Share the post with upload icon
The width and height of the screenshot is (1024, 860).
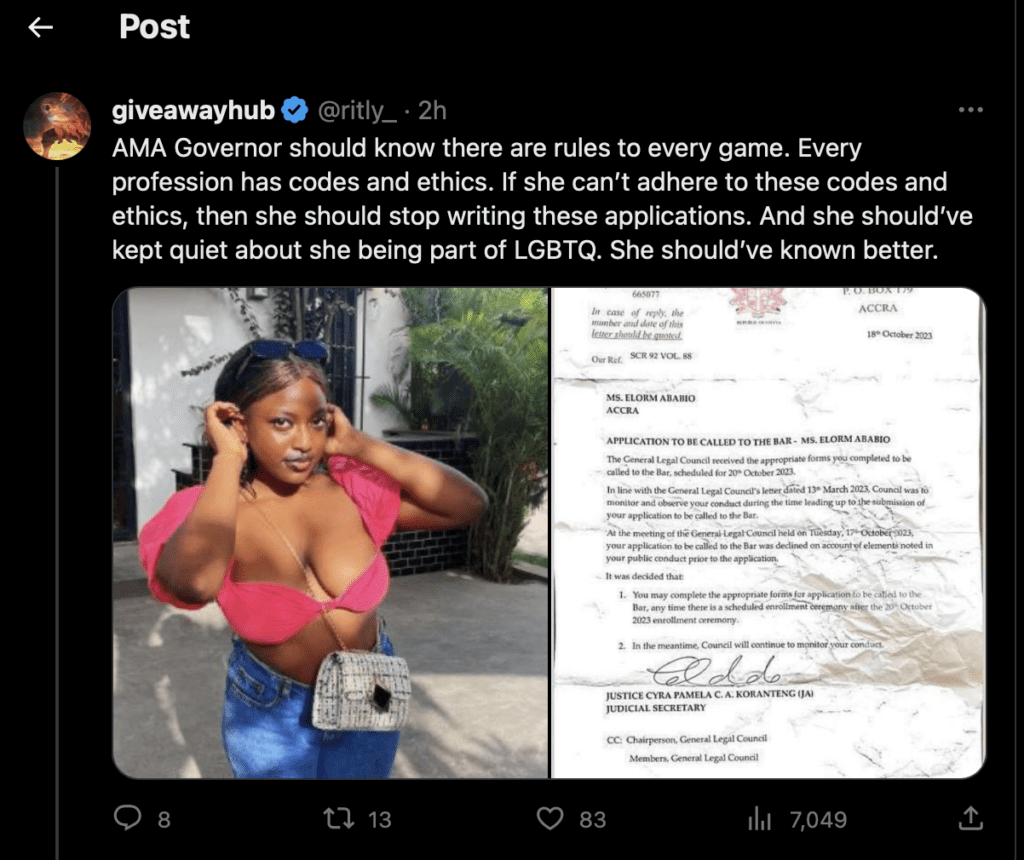(971, 818)
